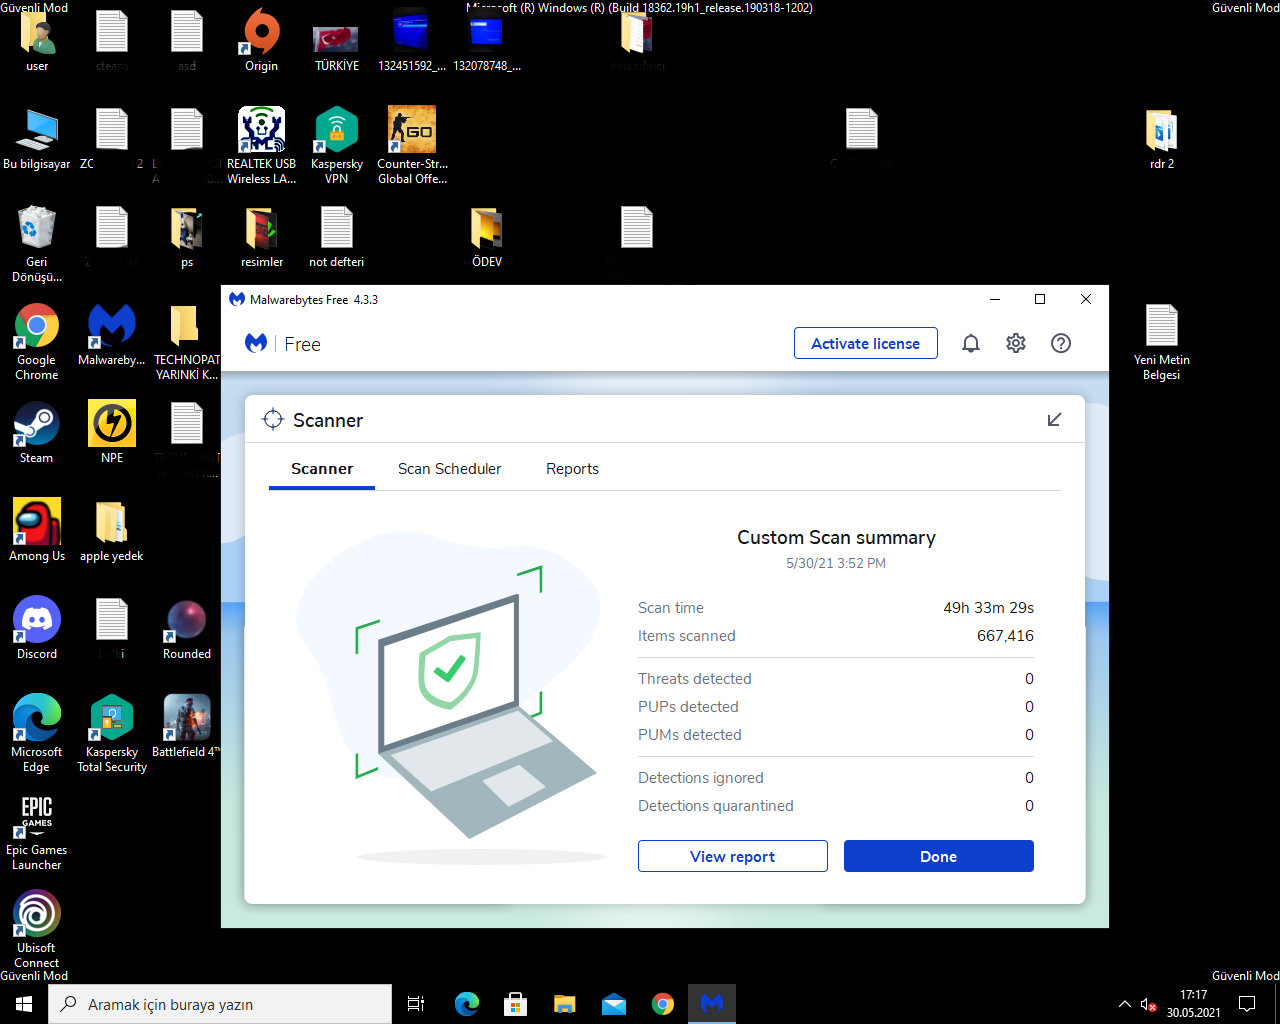Select the asd text file
Image resolution: width=1280 pixels, height=1024 pixels.
(x=187, y=40)
